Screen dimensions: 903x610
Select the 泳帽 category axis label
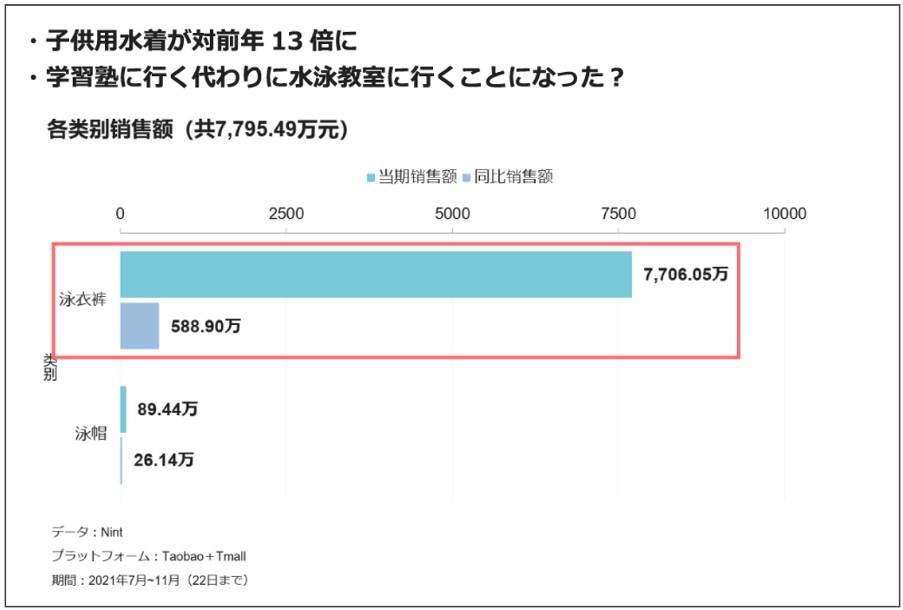[x=89, y=434]
